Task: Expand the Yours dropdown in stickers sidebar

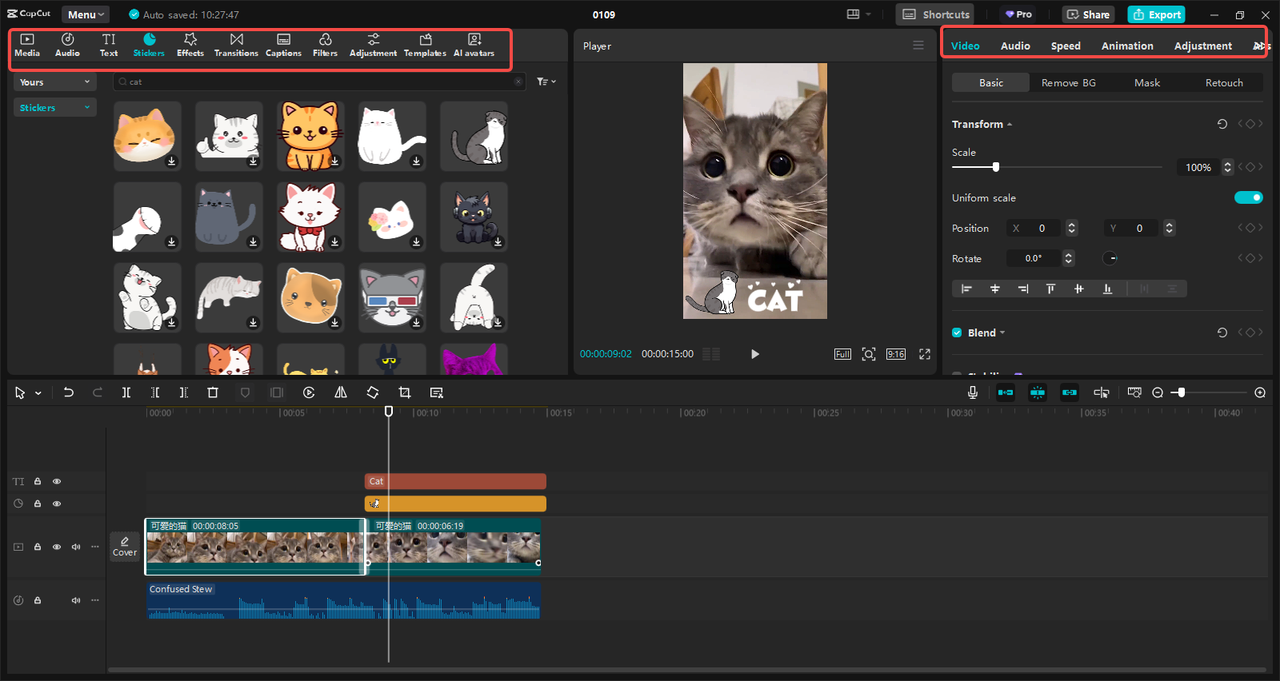Action: [55, 82]
